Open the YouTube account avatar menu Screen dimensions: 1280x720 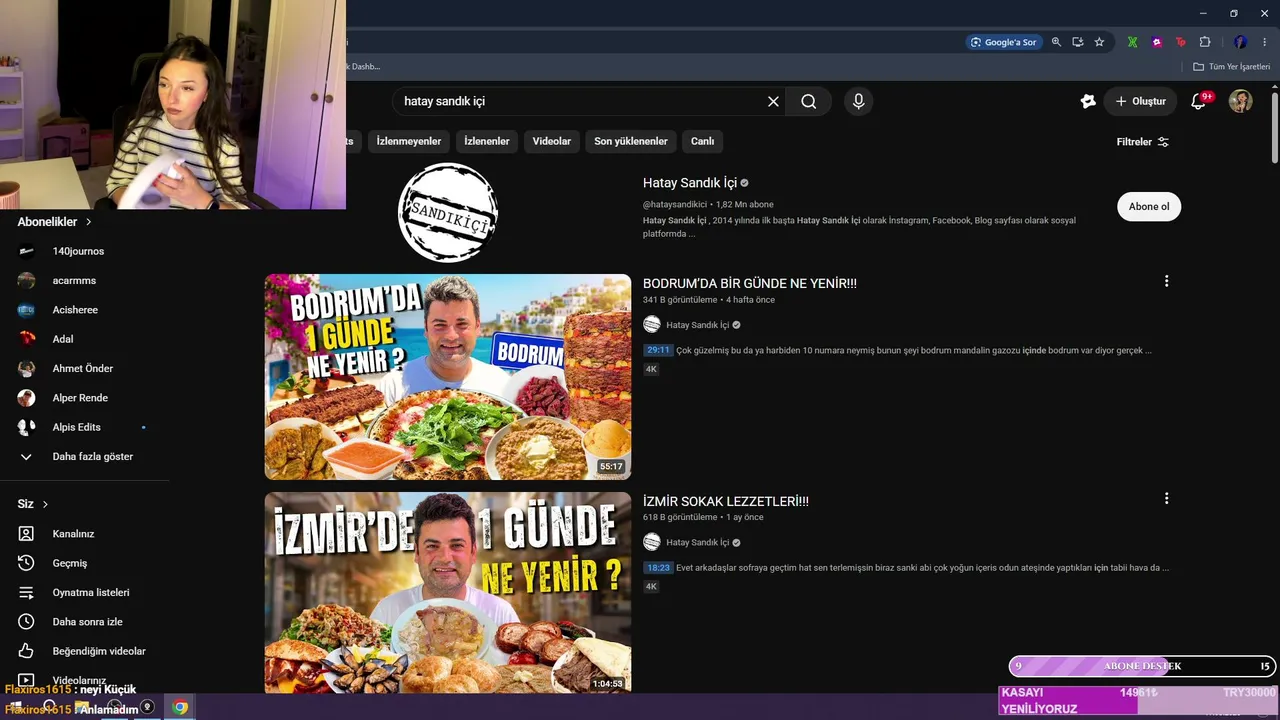click(1241, 101)
